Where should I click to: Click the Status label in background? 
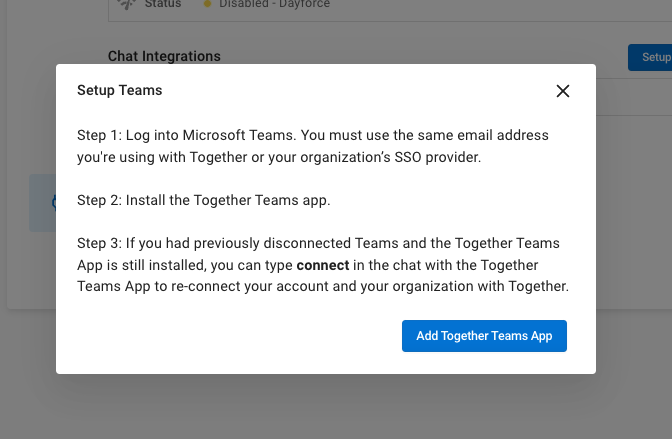point(163,4)
